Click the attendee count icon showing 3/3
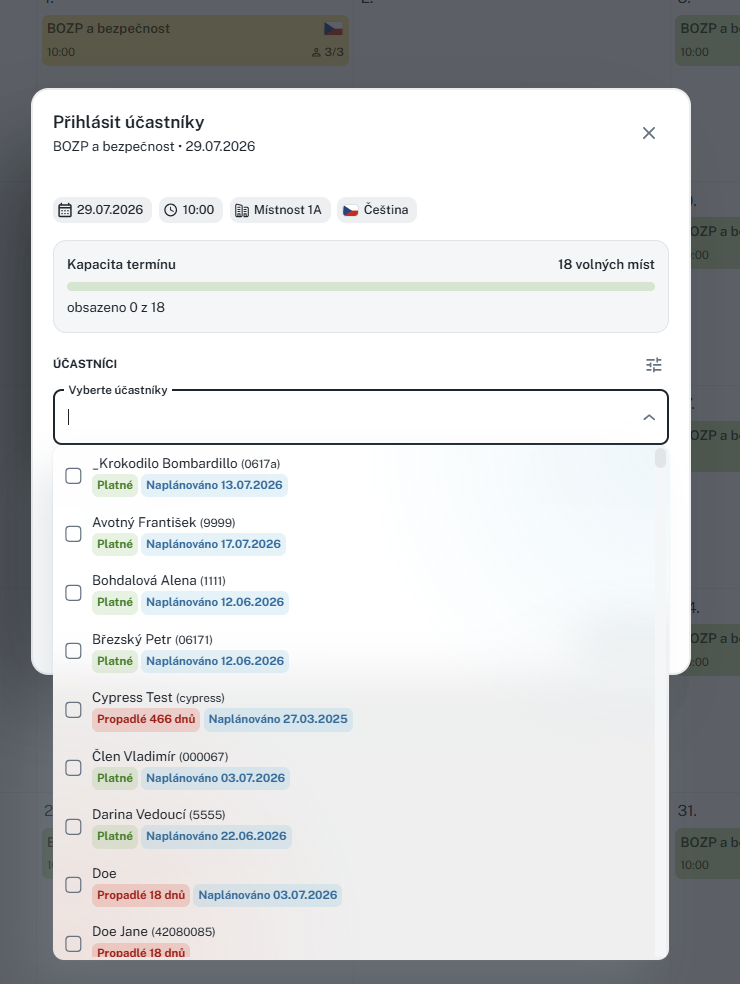The width and height of the screenshot is (740, 984). tap(316, 53)
